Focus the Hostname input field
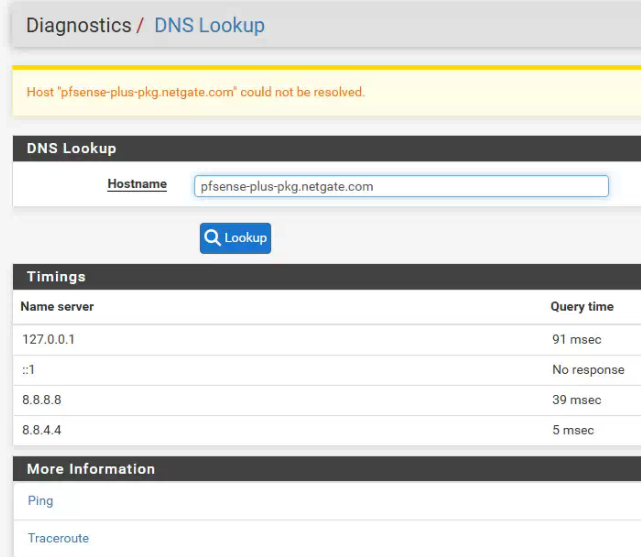Viewport: 641px width, 557px height. click(401, 186)
